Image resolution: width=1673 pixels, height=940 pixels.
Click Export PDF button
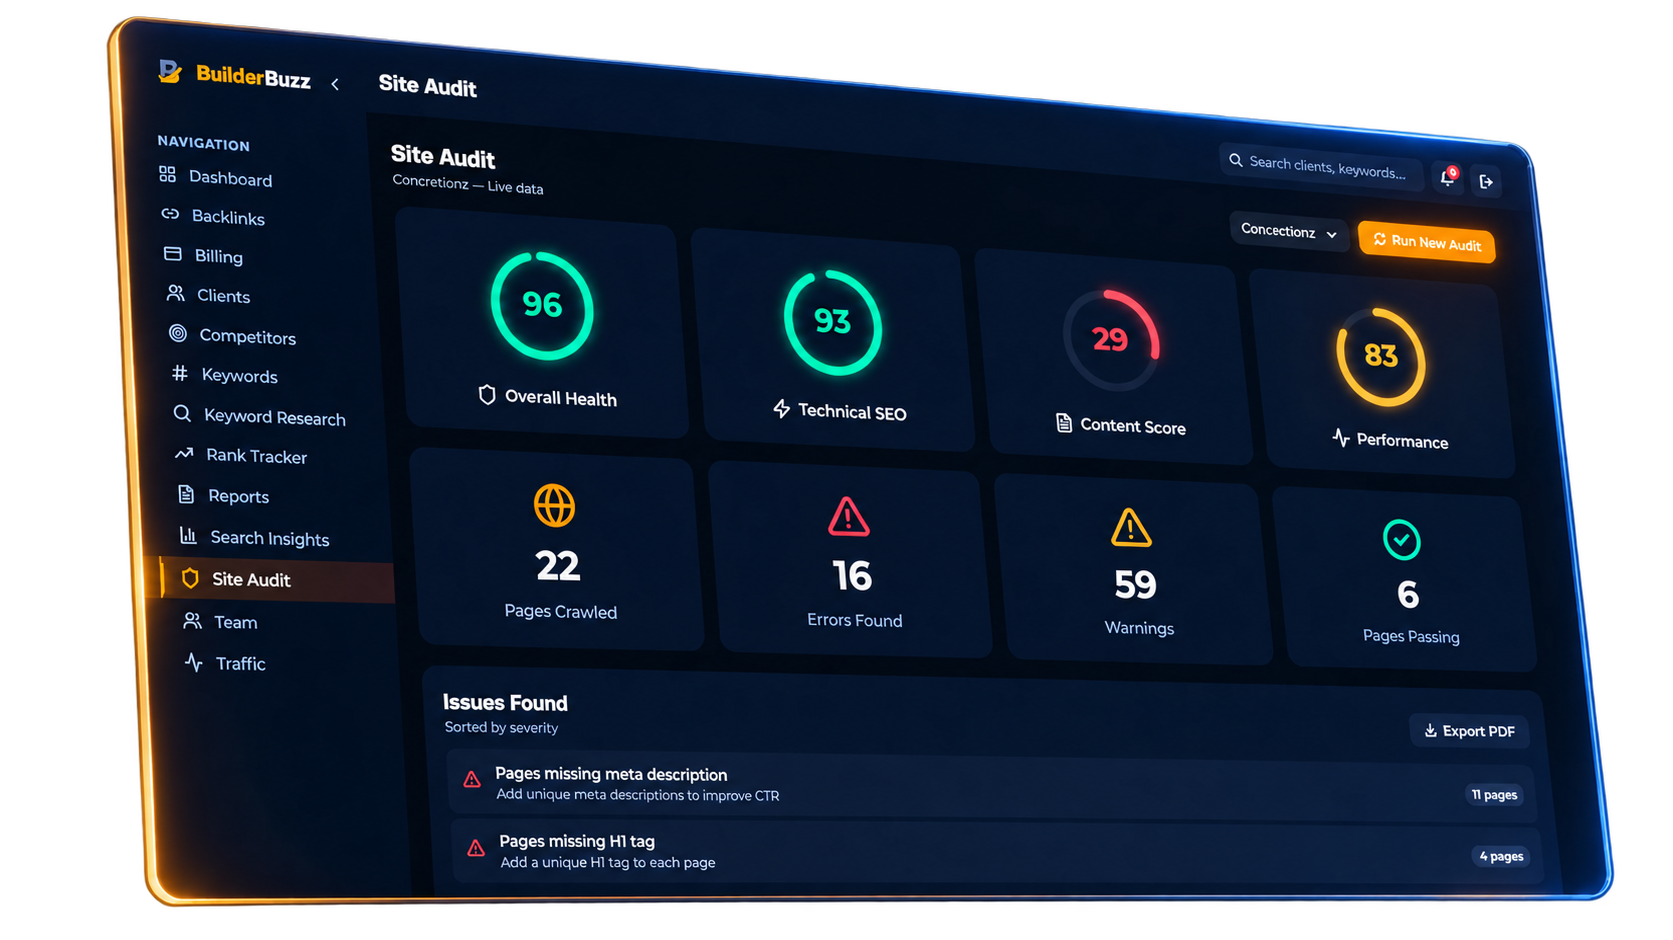[x=1469, y=731]
